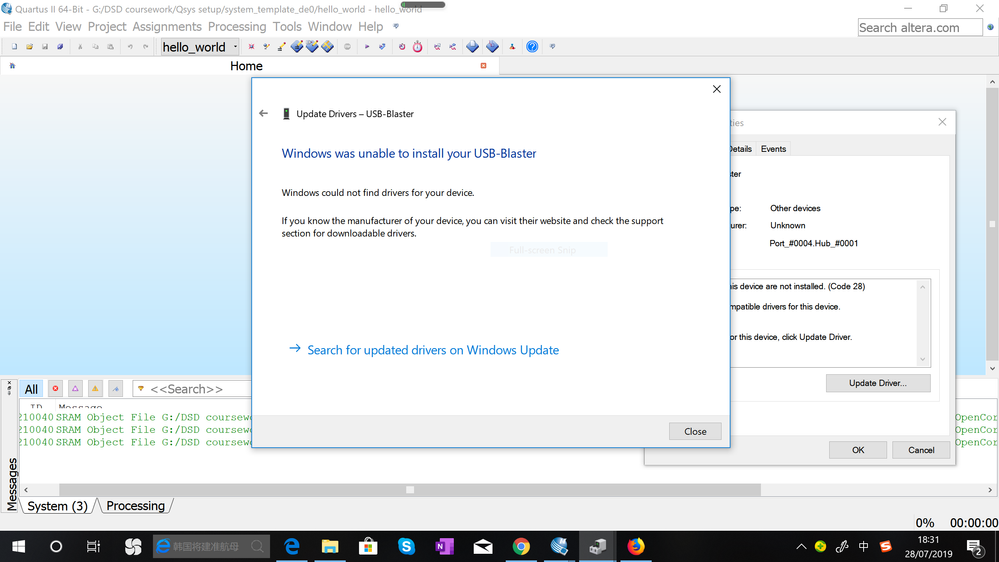
Task: Click the Start Compilation toolbar icon
Action: coord(367,47)
